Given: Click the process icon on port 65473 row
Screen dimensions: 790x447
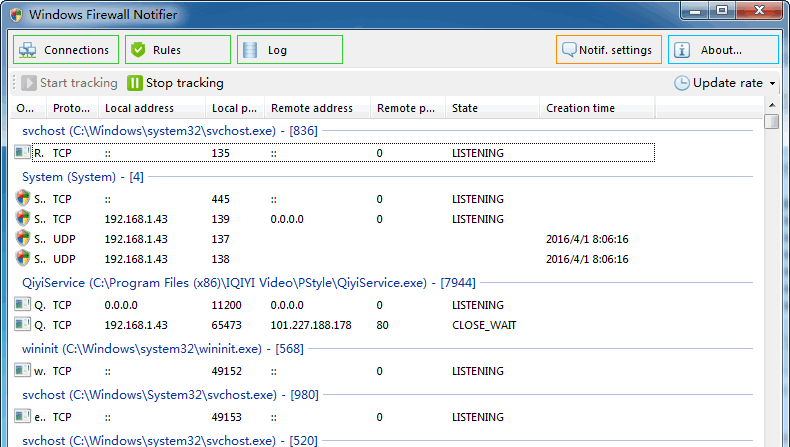Looking at the screenshot, I should [x=22, y=324].
